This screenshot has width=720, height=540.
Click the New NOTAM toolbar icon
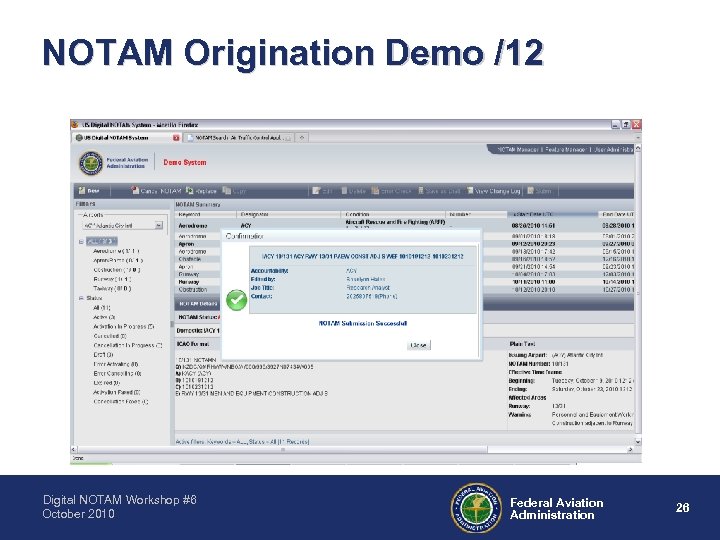tap(82, 191)
